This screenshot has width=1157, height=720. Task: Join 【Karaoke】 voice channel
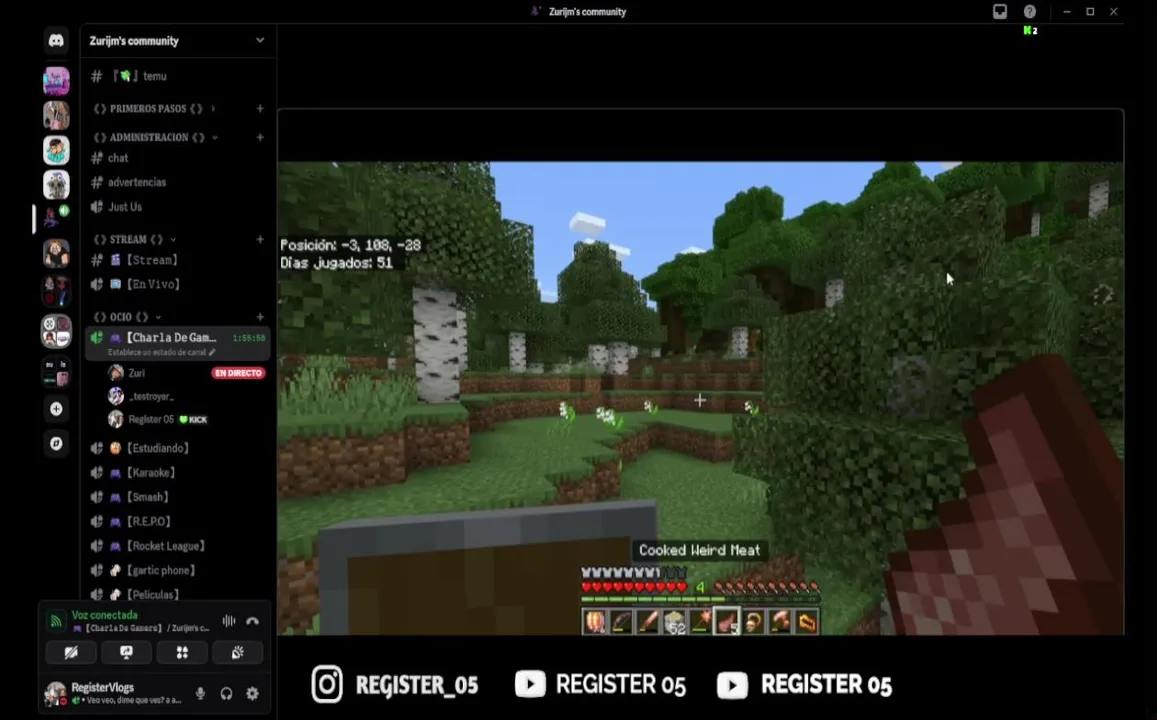(x=177, y=472)
